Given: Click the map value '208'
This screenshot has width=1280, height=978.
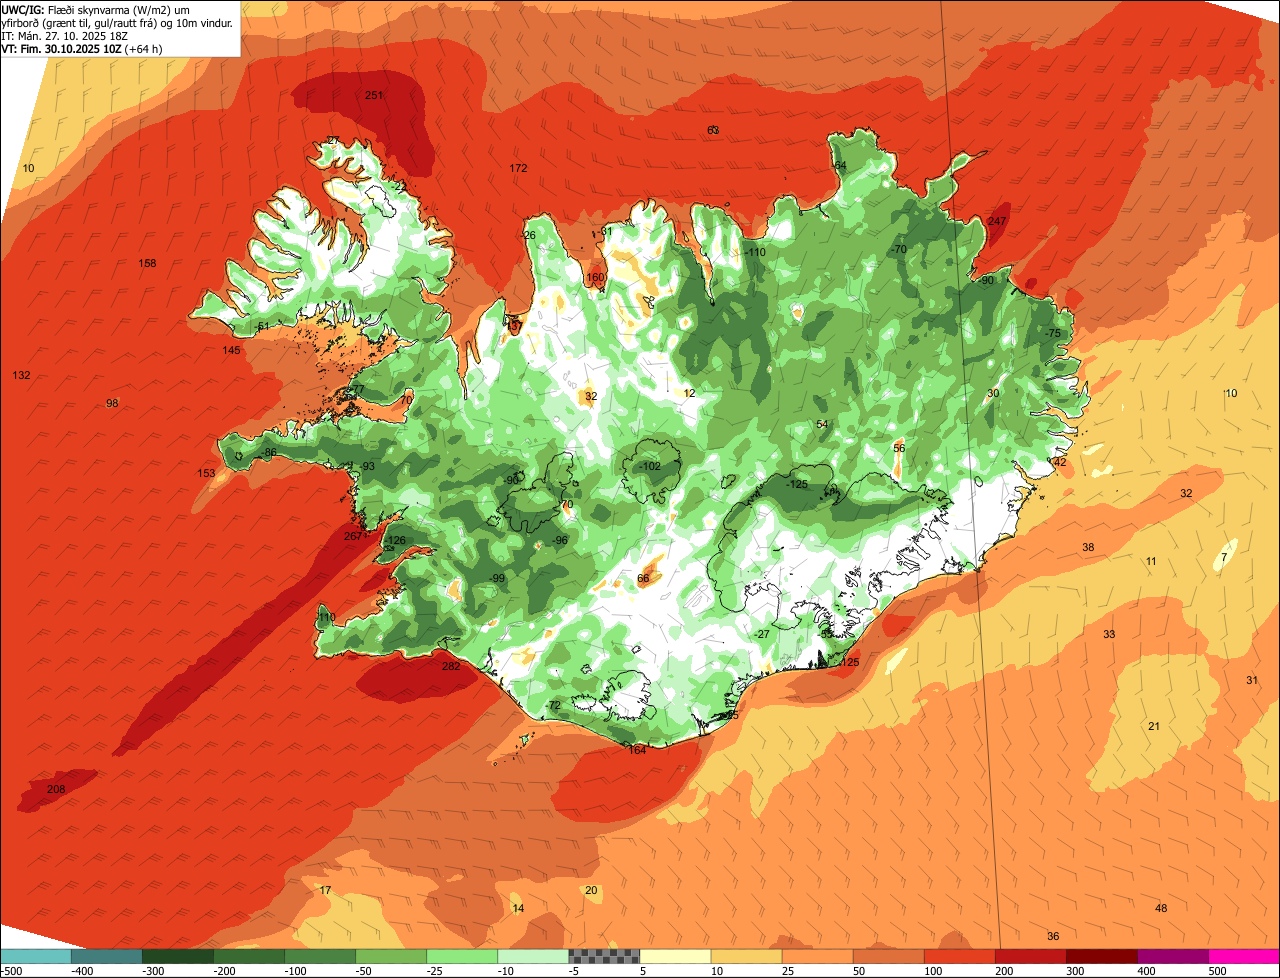Looking at the screenshot, I should [56, 790].
